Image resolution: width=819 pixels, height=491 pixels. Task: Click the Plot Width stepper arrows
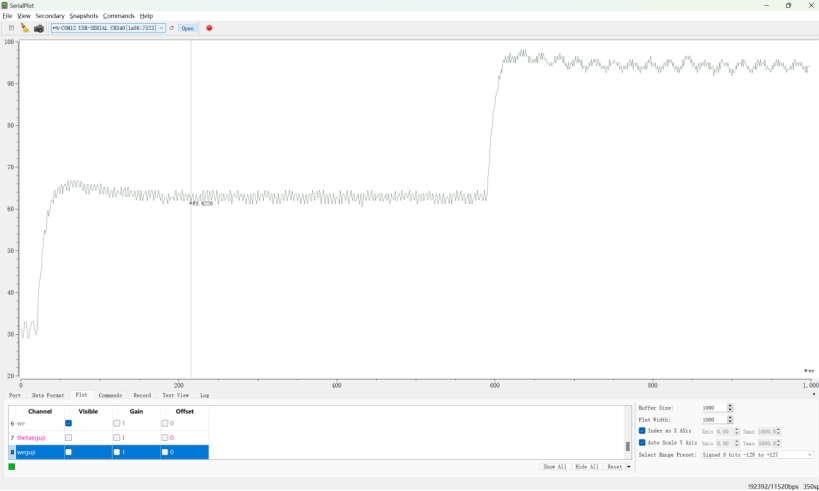point(730,419)
